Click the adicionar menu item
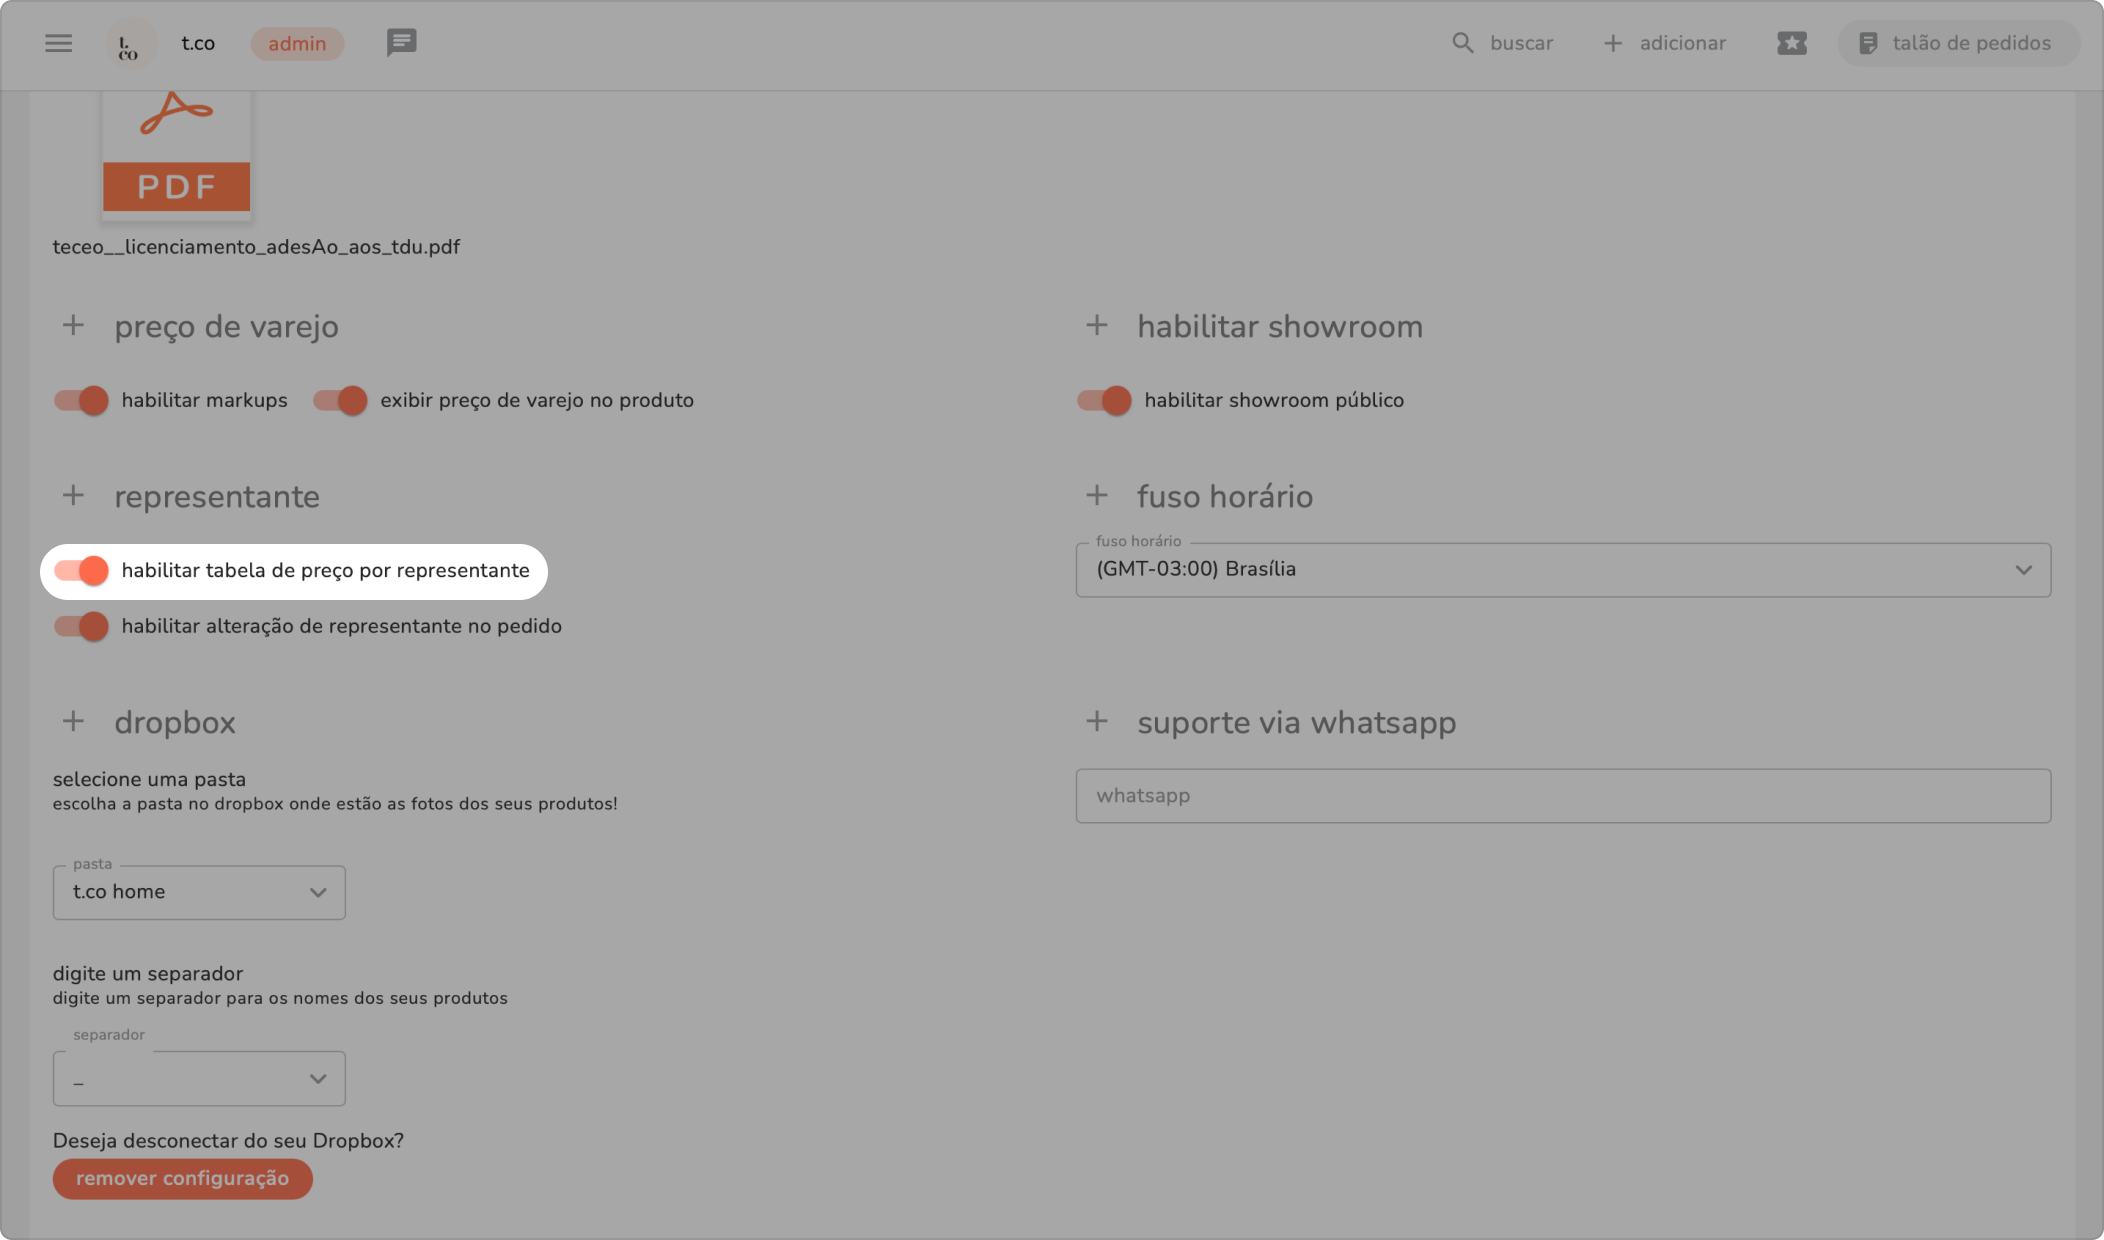2104x1240 pixels. pyautogui.click(x=1665, y=43)
